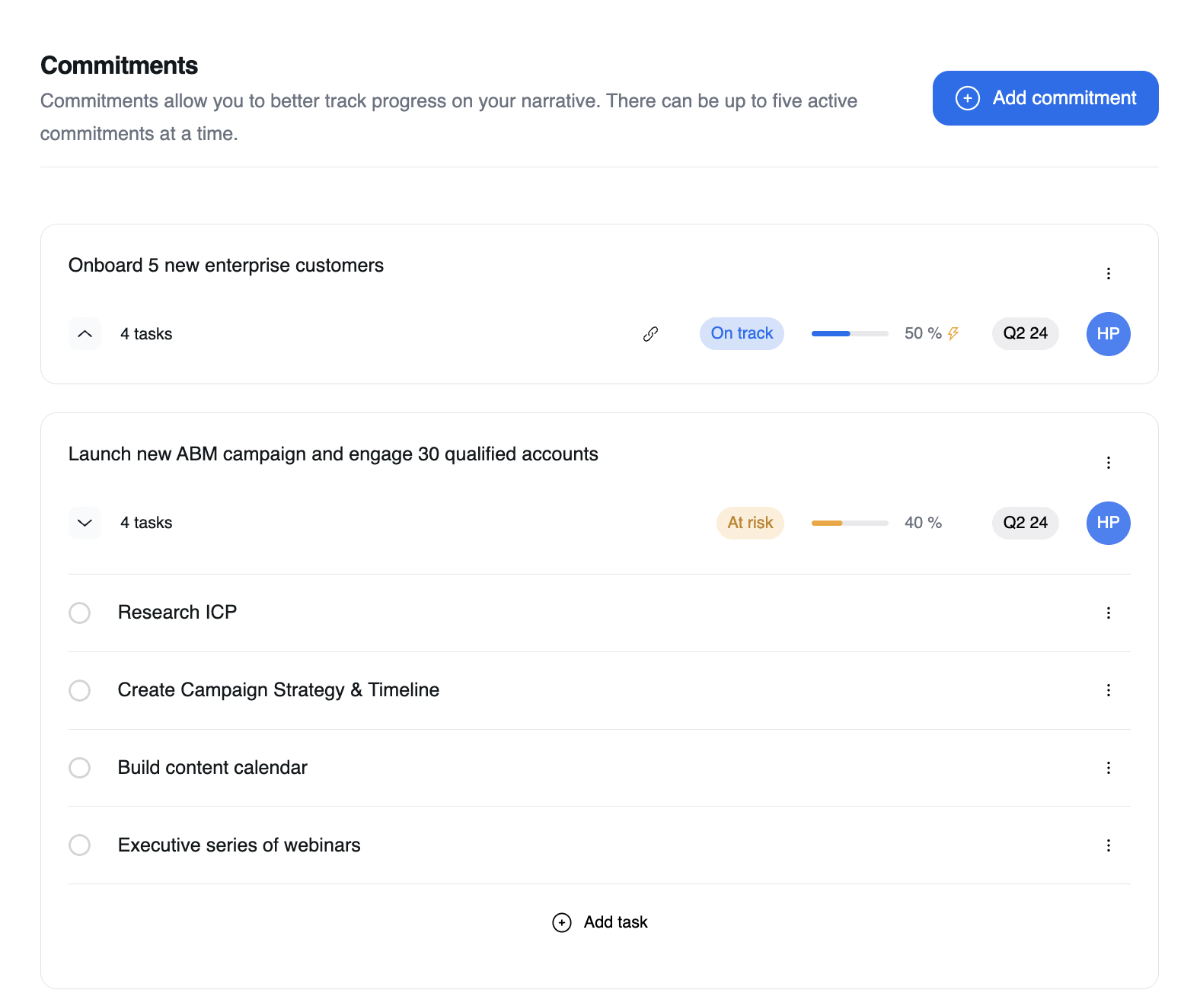
Task: Tick the Build content calendar checkbox
Action: tap(79, 768)
